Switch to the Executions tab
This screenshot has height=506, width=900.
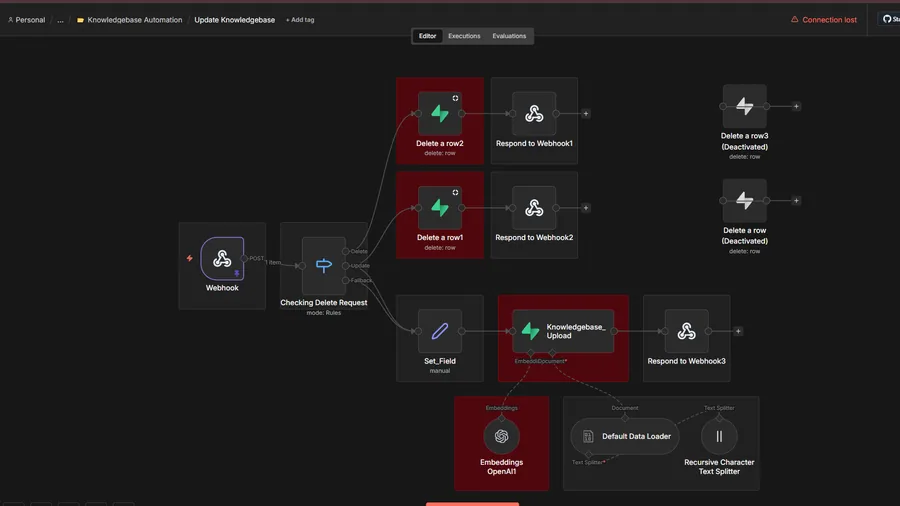click(464, 36)
